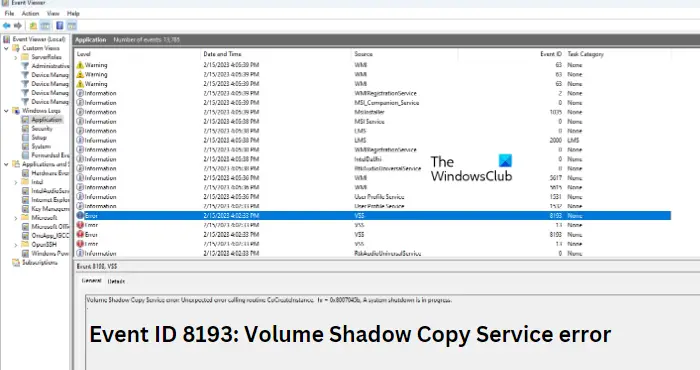This screenshot has width=700, height=370.
Task: Open the View menu
Action: [53, 13]
